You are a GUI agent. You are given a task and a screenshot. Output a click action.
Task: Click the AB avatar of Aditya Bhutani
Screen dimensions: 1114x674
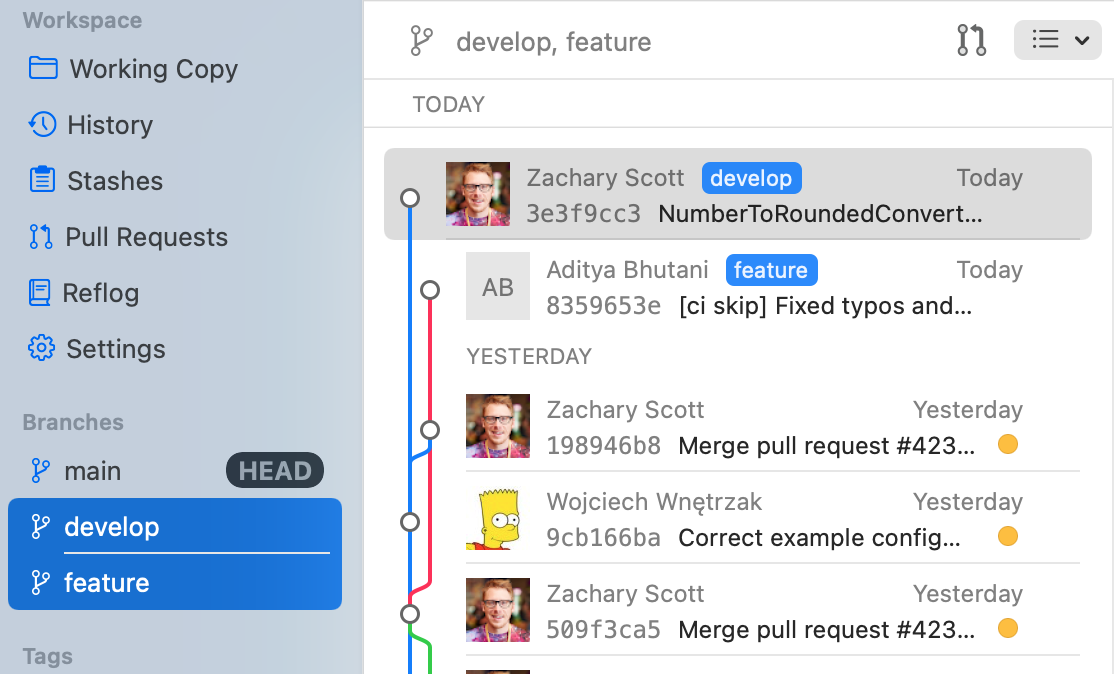(497, 287)
